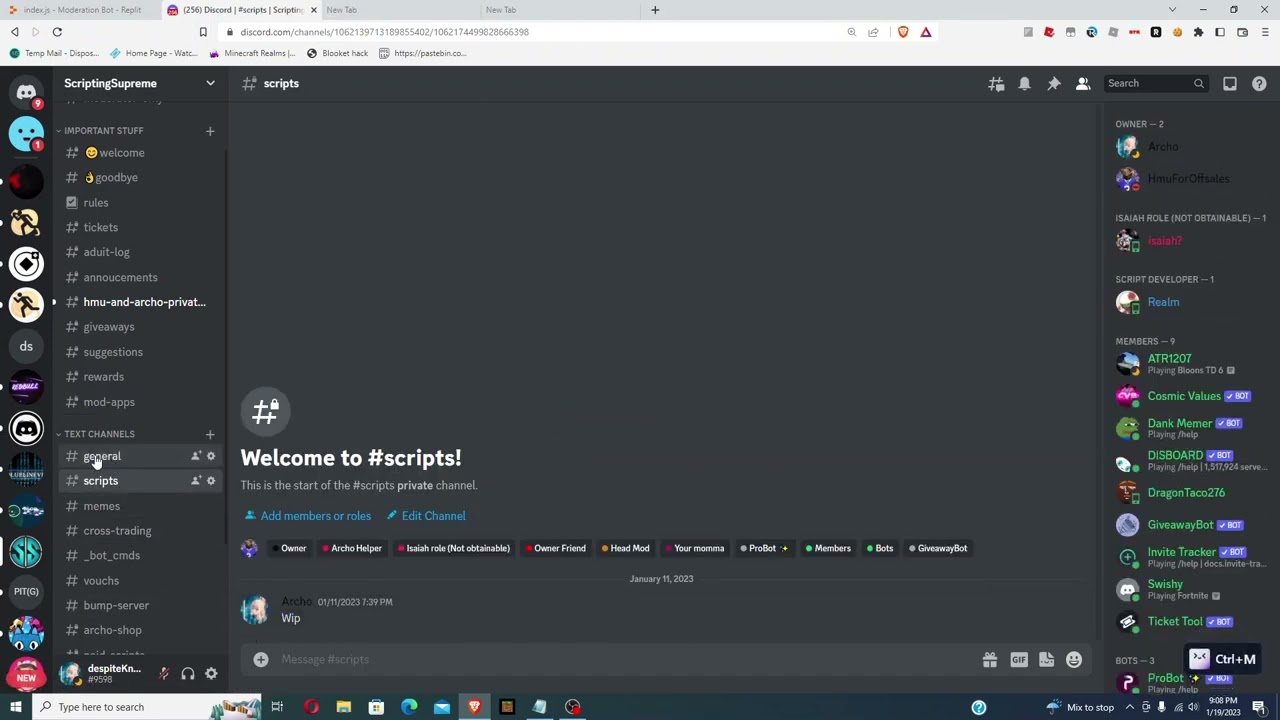Open File Explorer from taskbar
Image resolution: width=1280 pixels, height=720 pixels.
tap(343, 707)
